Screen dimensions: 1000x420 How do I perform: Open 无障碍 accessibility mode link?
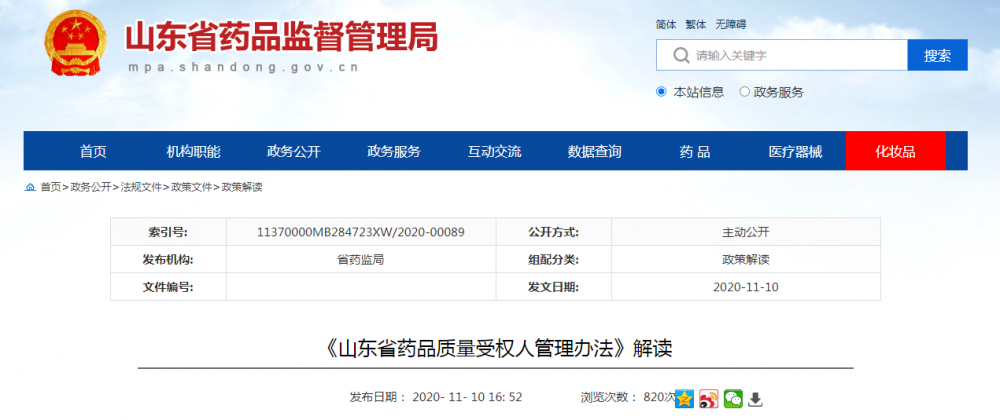click(x=730, y=24)
